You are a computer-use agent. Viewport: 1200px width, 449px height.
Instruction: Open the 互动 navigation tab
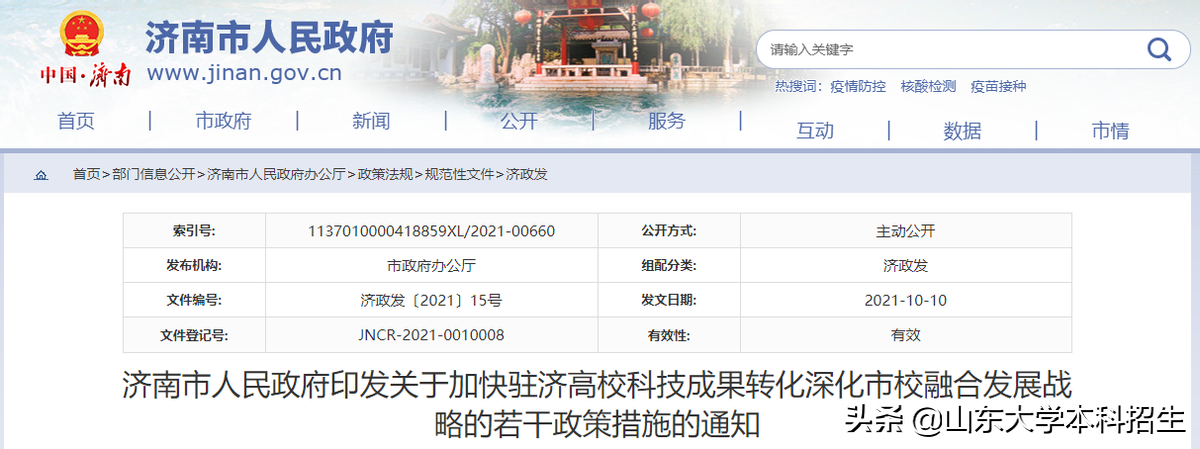[815, 130]
